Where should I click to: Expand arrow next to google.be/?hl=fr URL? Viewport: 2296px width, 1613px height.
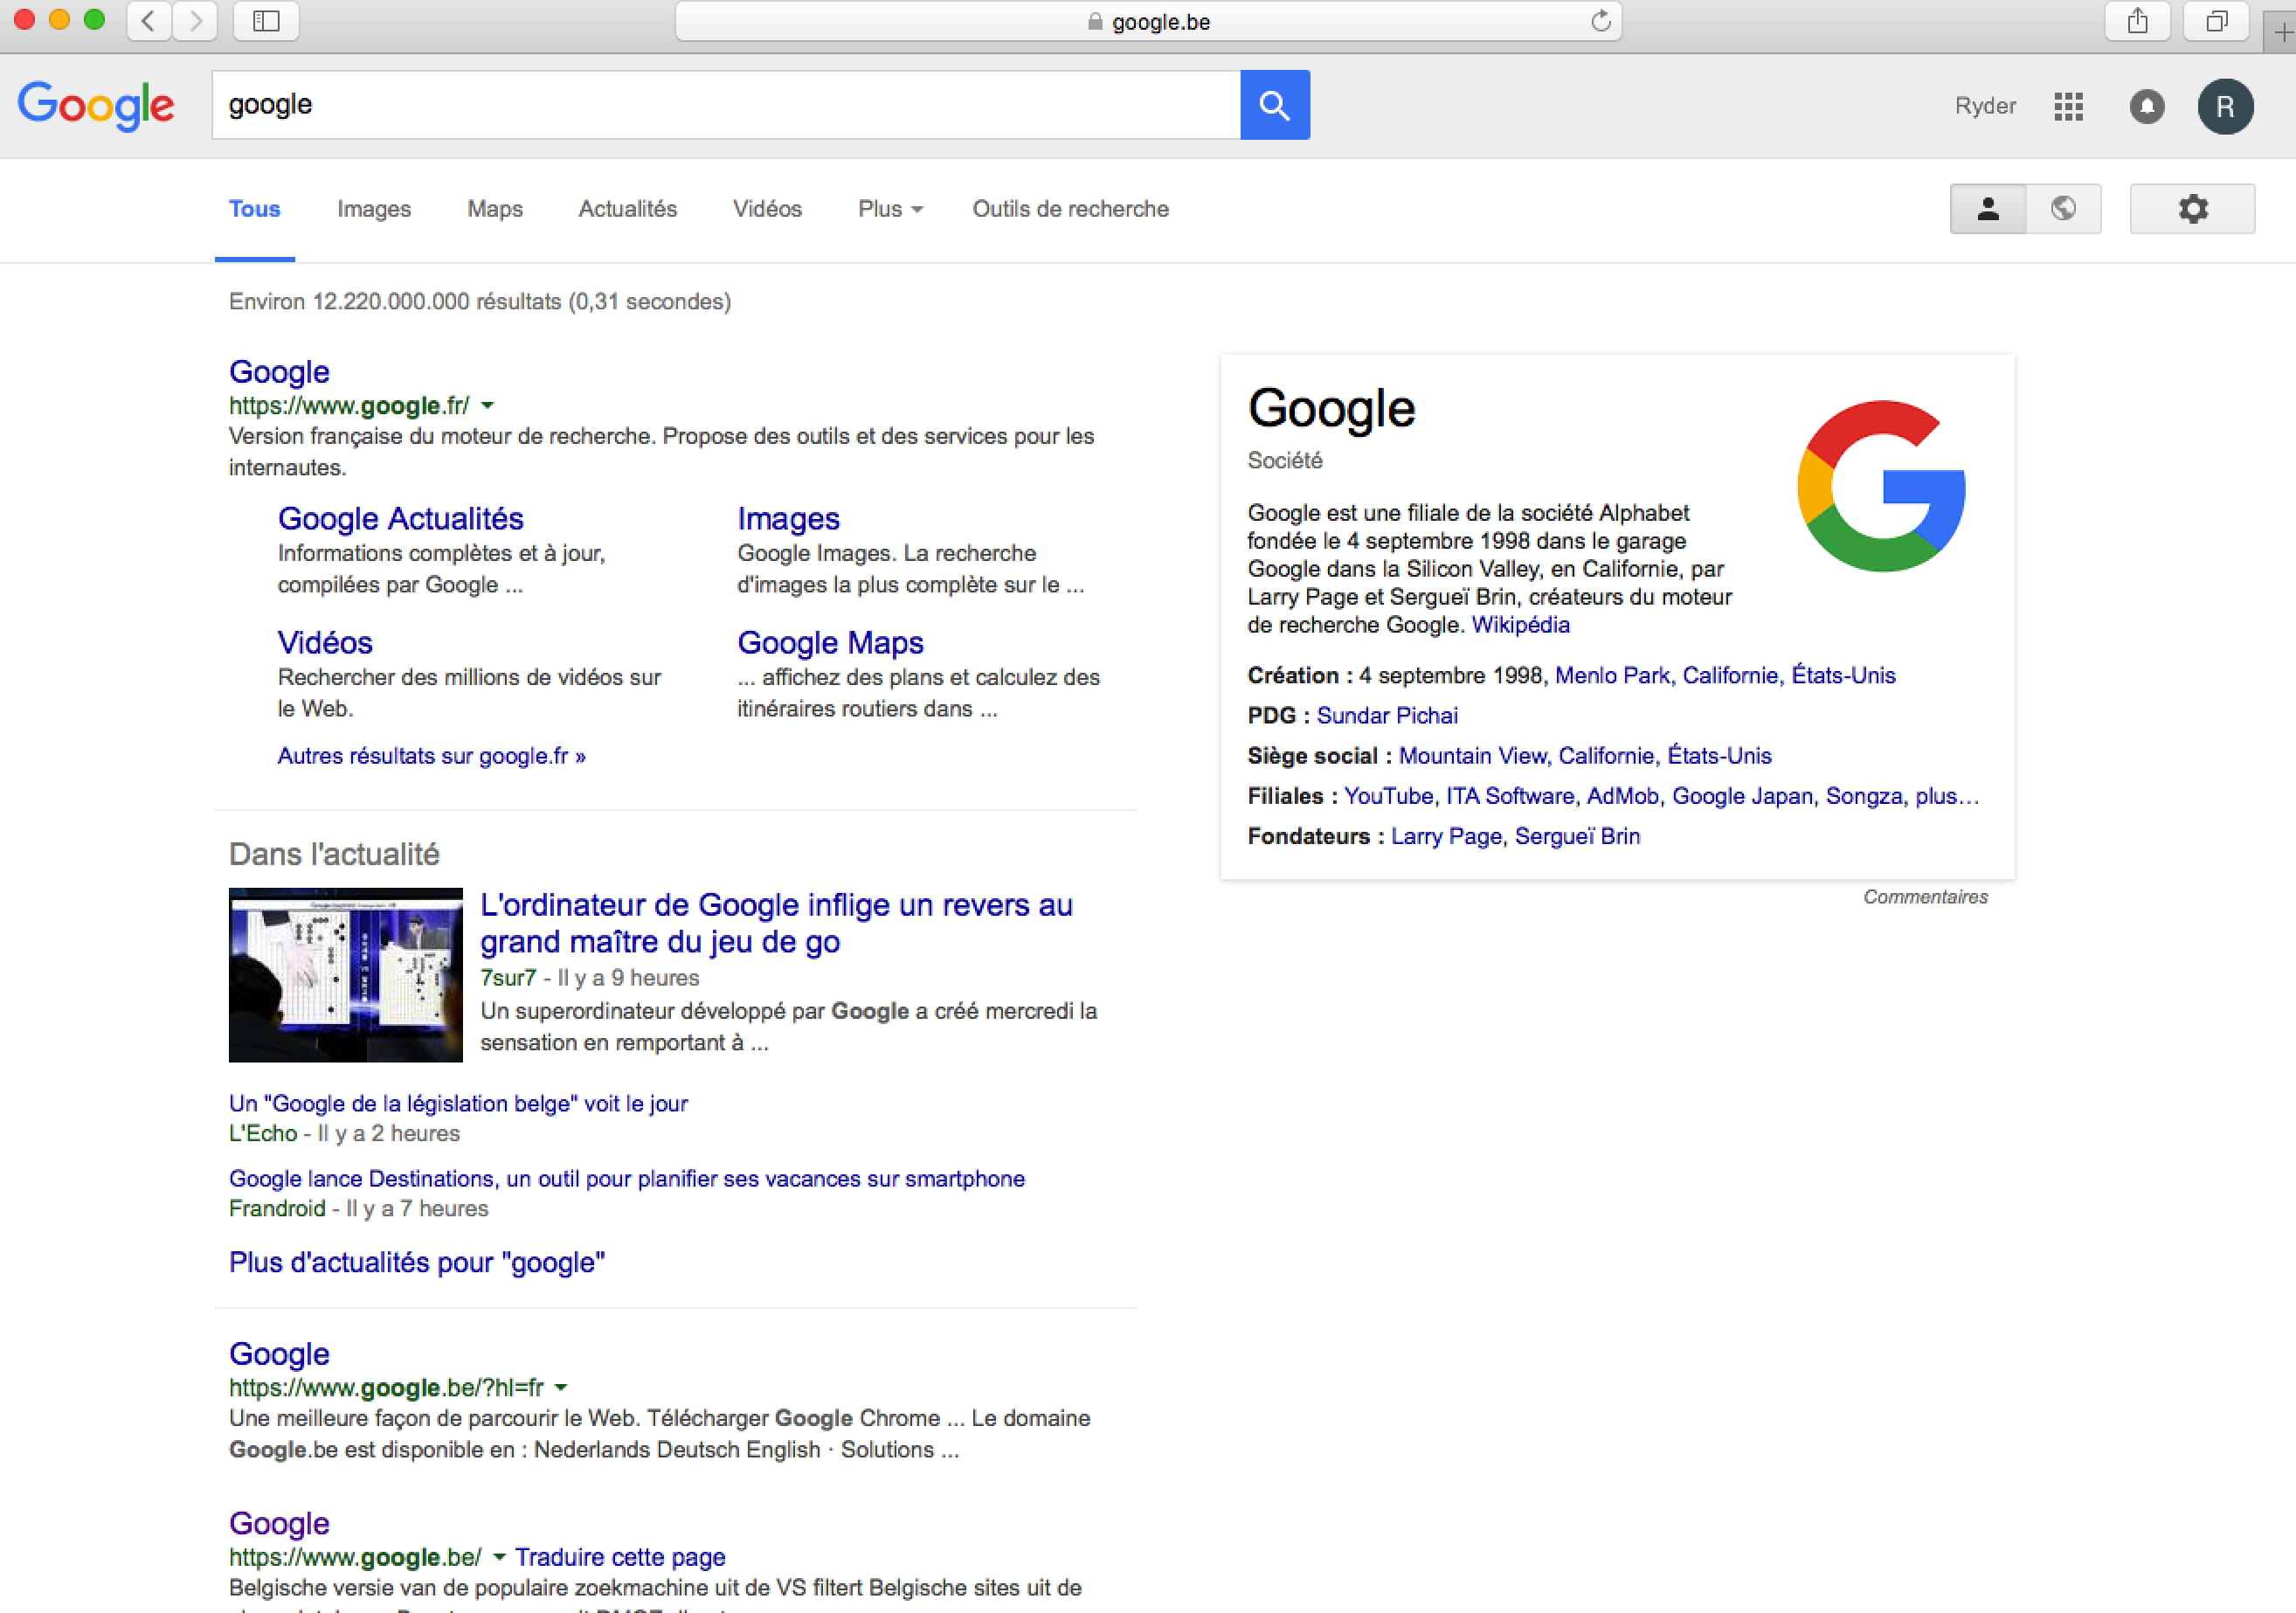[561, 1388]
